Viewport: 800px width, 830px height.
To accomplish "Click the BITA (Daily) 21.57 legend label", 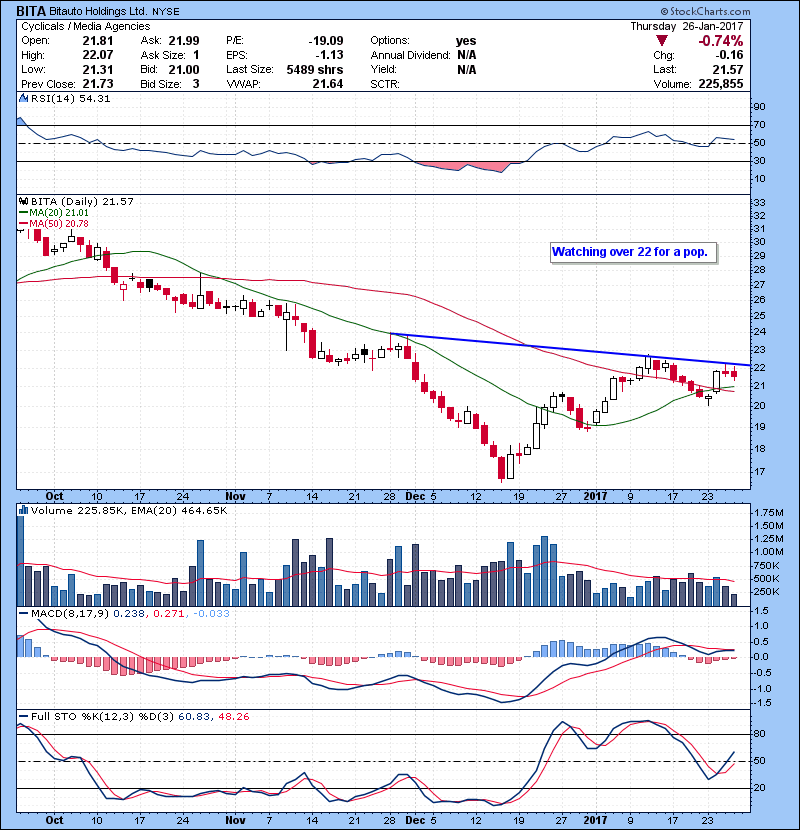I will point(82,201).
